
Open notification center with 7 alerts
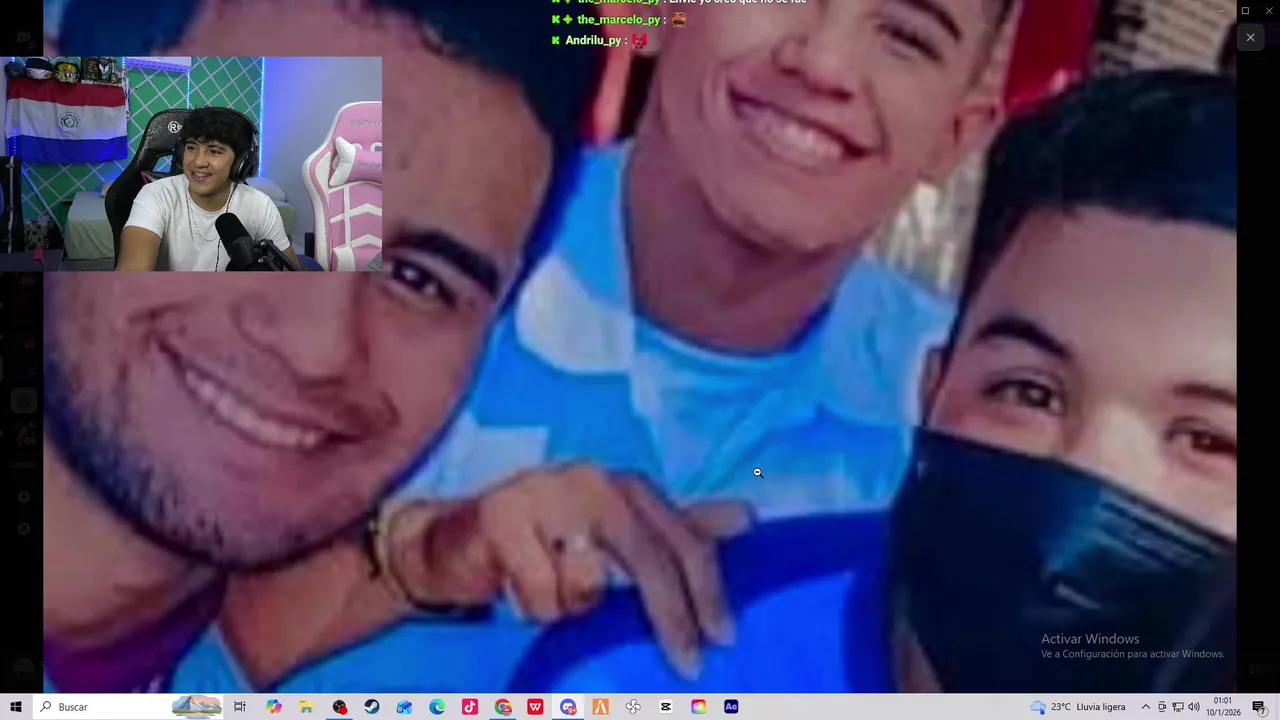1259,707
